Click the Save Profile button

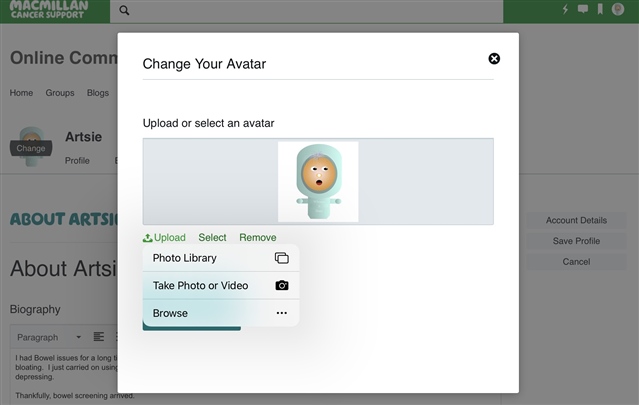click(576, 241)
